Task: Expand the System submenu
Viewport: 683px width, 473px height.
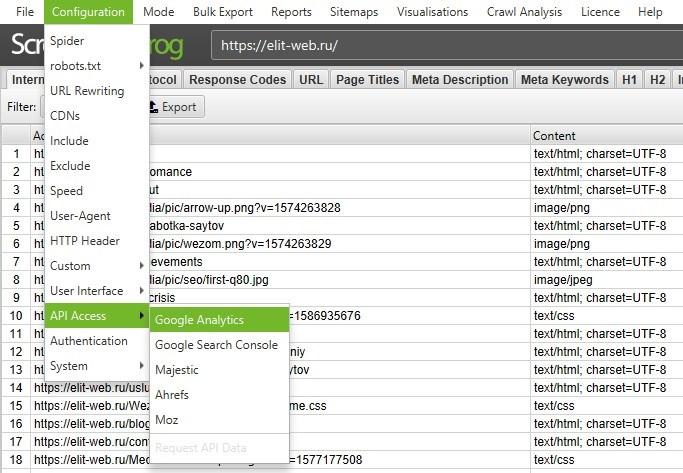Action: click(x=97, y=366)
